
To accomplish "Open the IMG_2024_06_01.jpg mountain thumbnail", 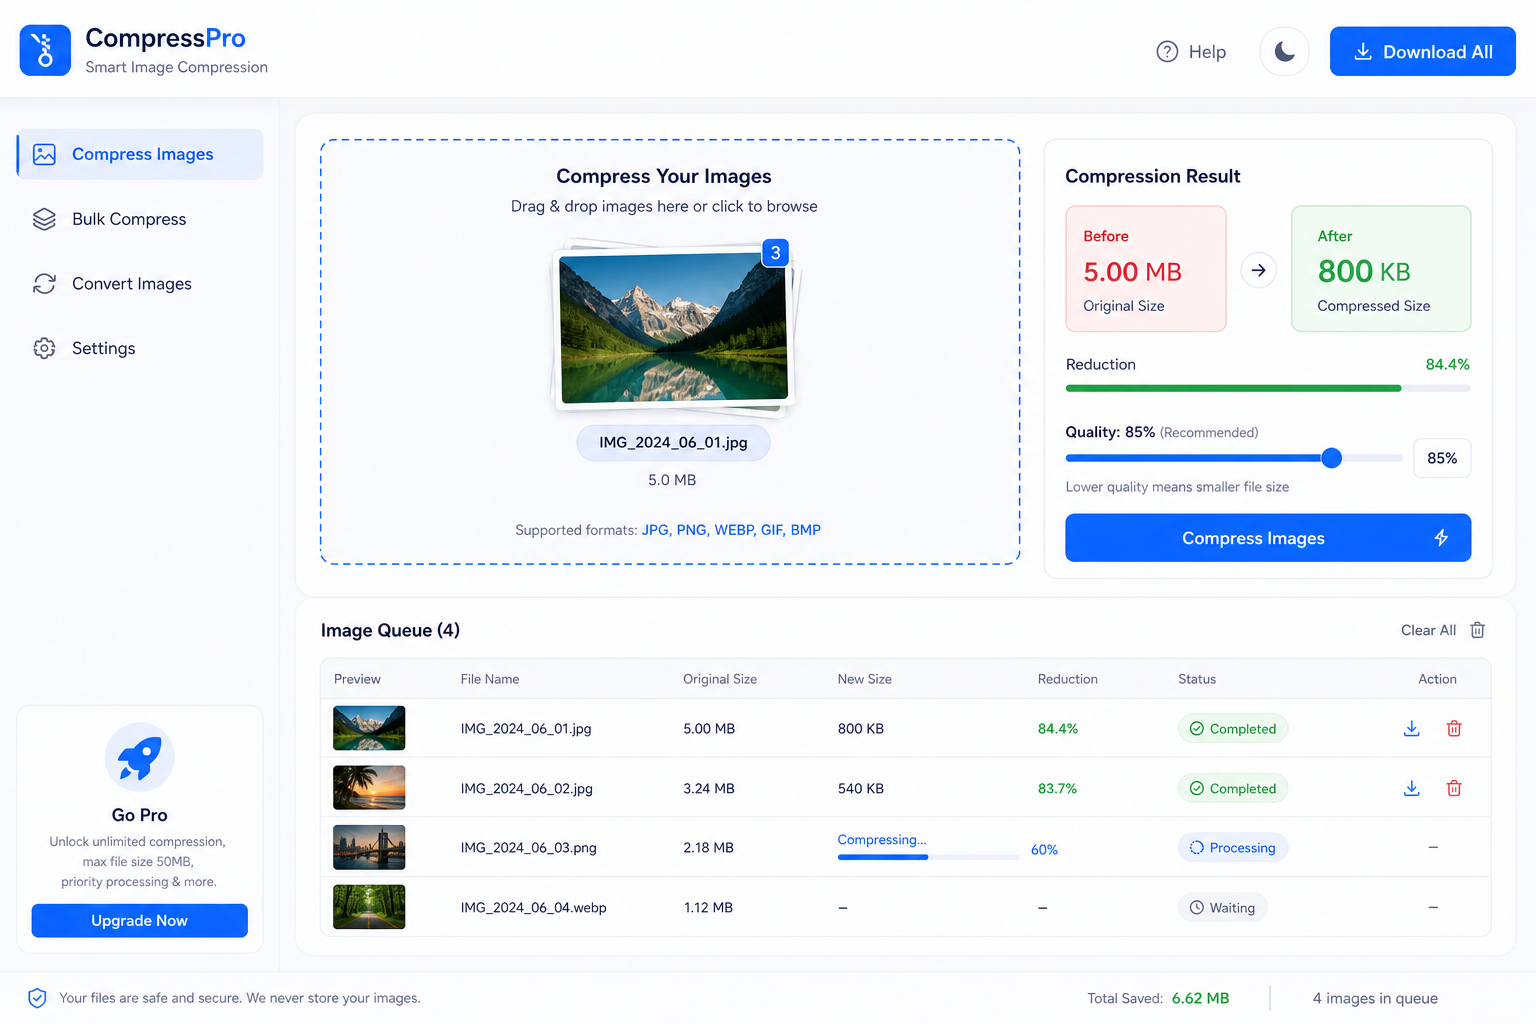I will point(369,728).
